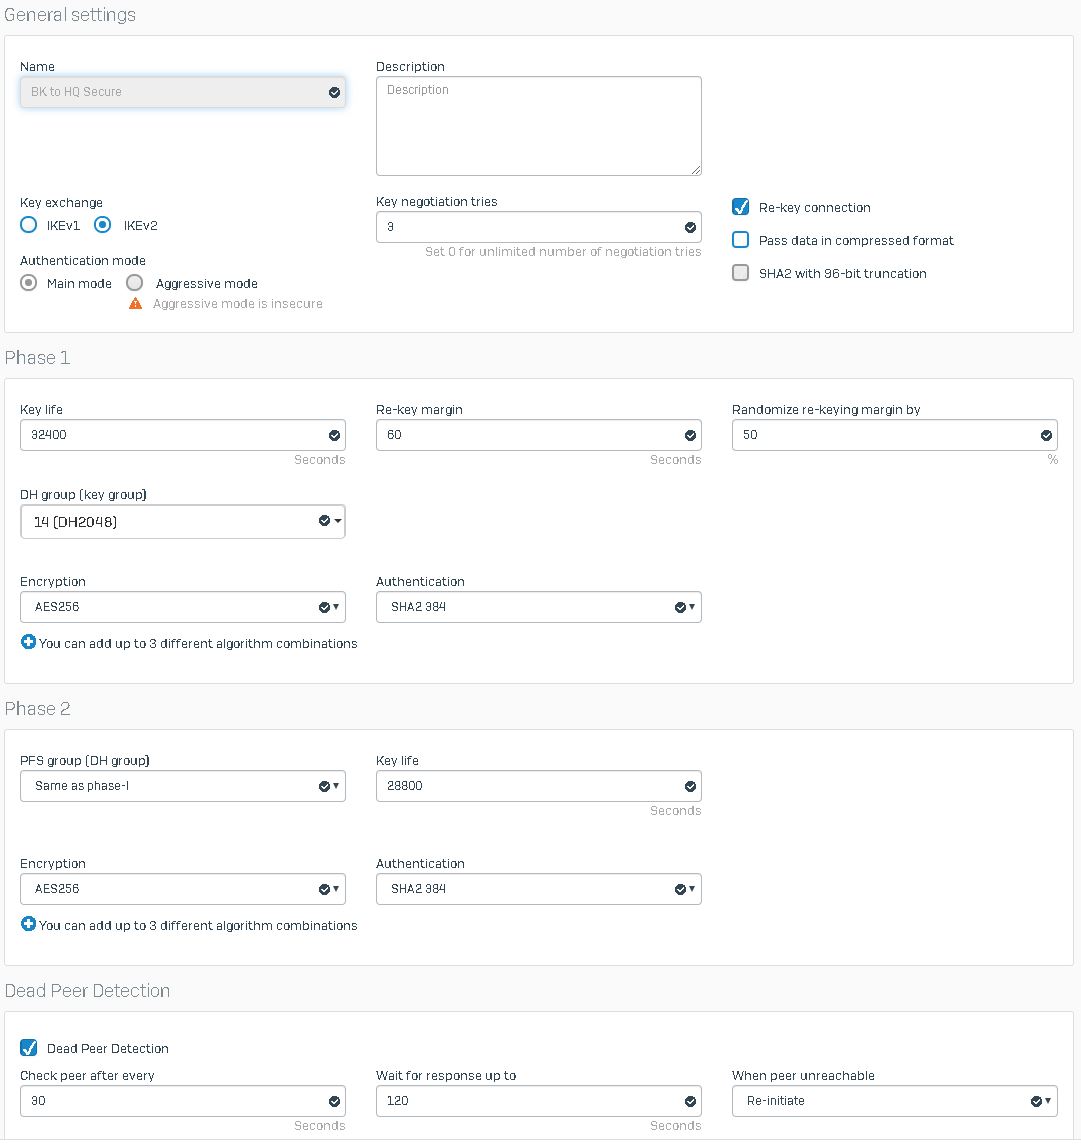Expand Phase 1 Authentication SHA2 384 dropdown

[538, 607]
